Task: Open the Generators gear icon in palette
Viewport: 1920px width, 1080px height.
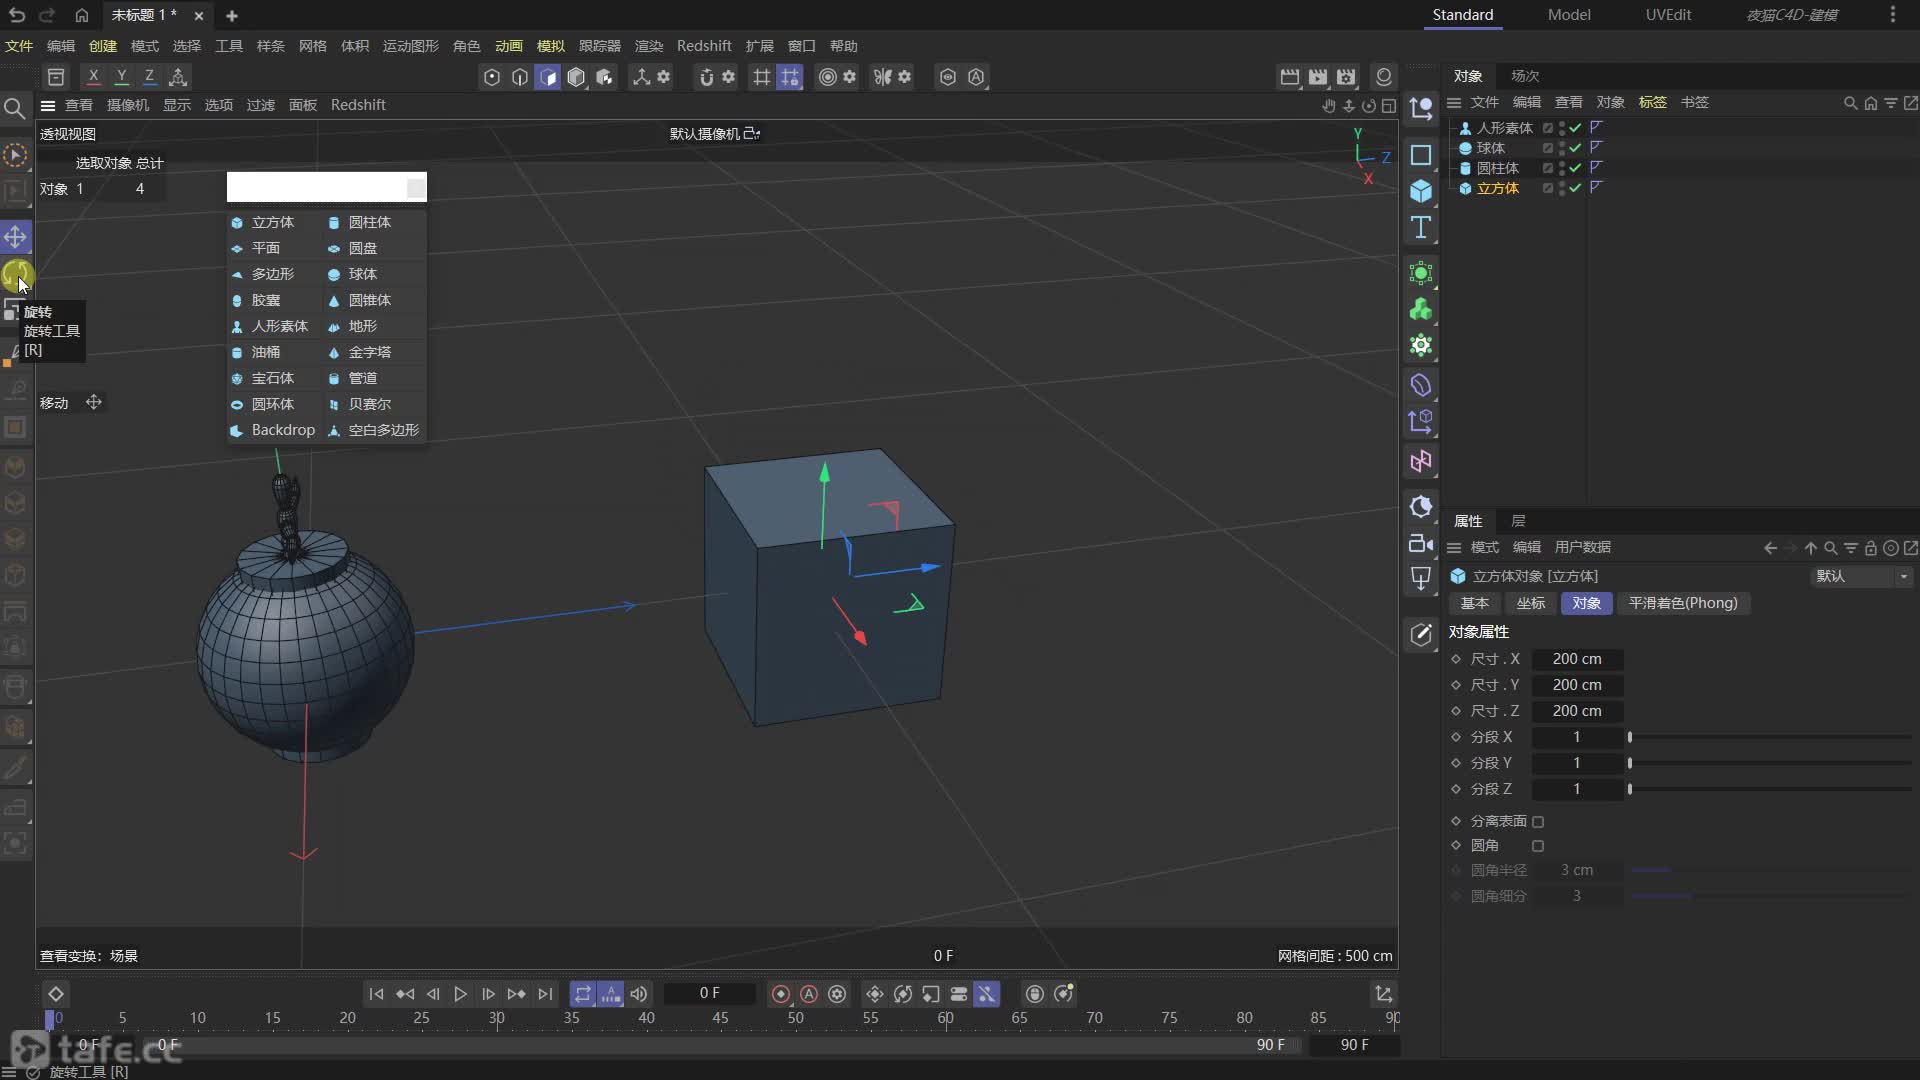Action: click(1420, 345)
